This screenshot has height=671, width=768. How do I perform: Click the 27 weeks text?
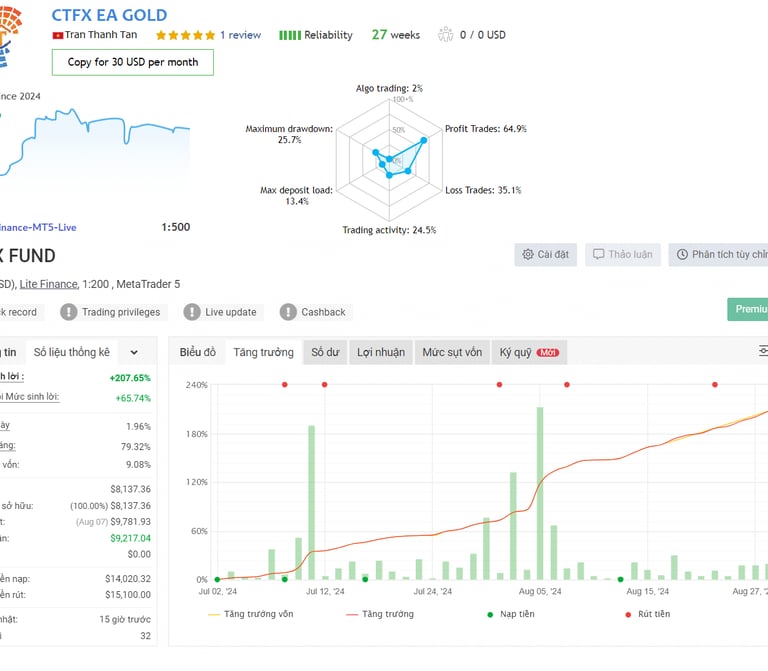(396, 35)
